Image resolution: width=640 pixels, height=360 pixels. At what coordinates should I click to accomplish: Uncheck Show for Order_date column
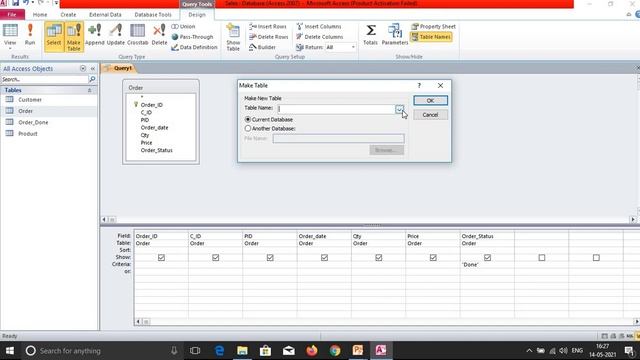[x=324, y=258]
